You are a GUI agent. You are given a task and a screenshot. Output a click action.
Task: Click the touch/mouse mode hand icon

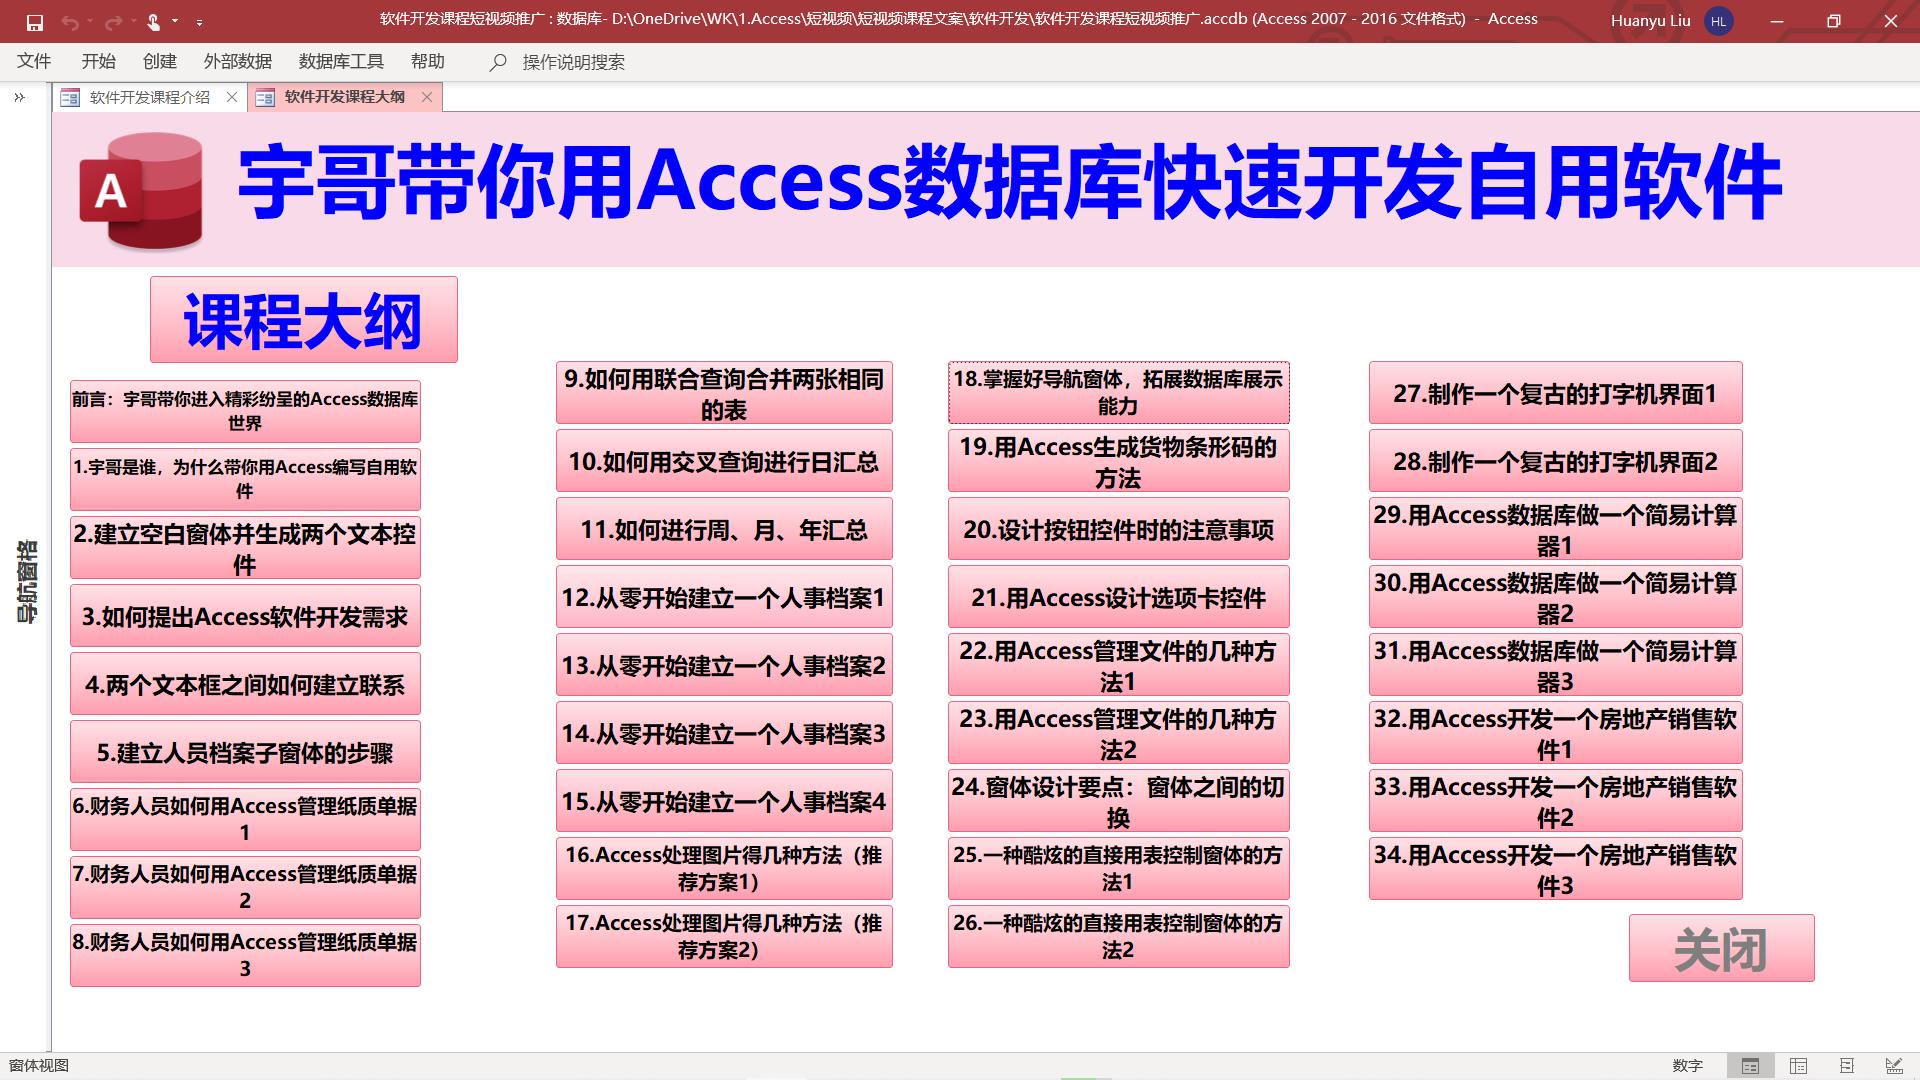click(x=153, y=21)
